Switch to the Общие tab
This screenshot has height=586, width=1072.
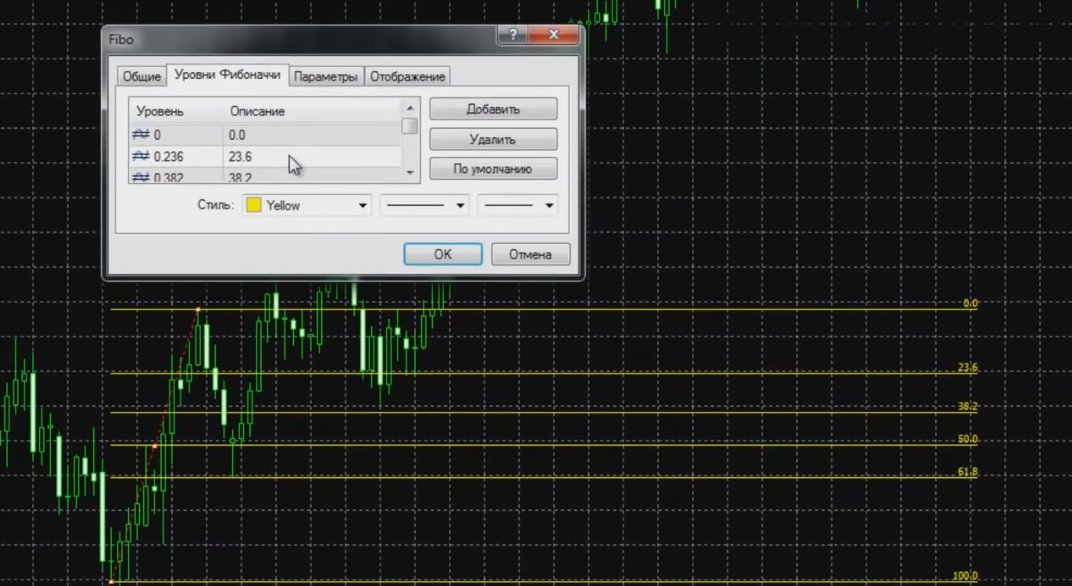(142, 77)
